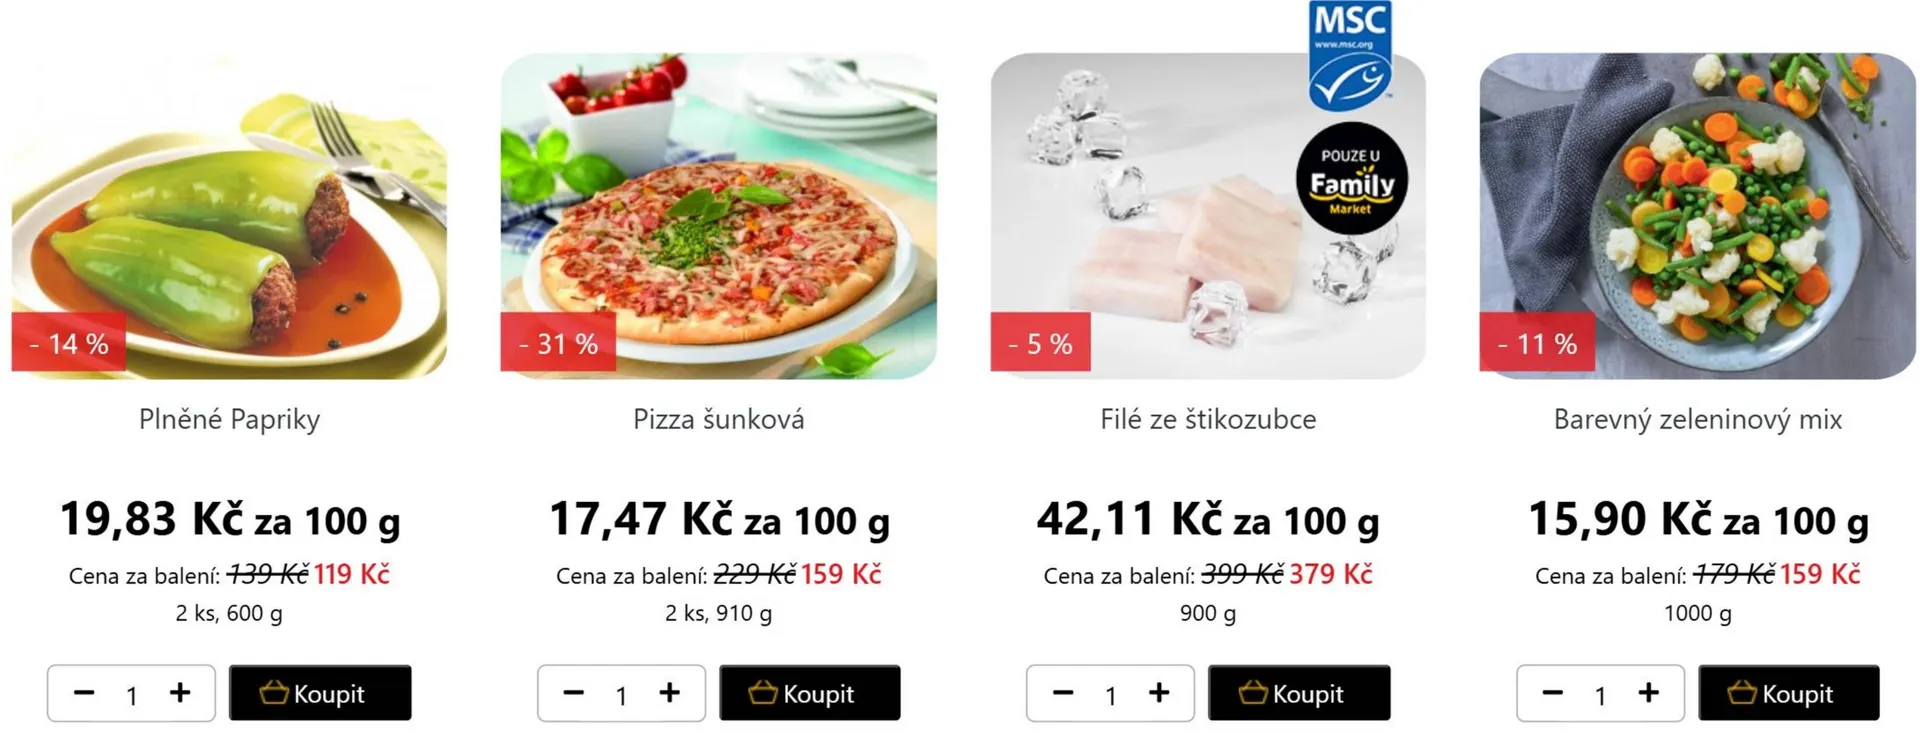Viewport: 1920px width, 737px height.
Task: Click the Family Market badge
Action: click(1351, 180)
